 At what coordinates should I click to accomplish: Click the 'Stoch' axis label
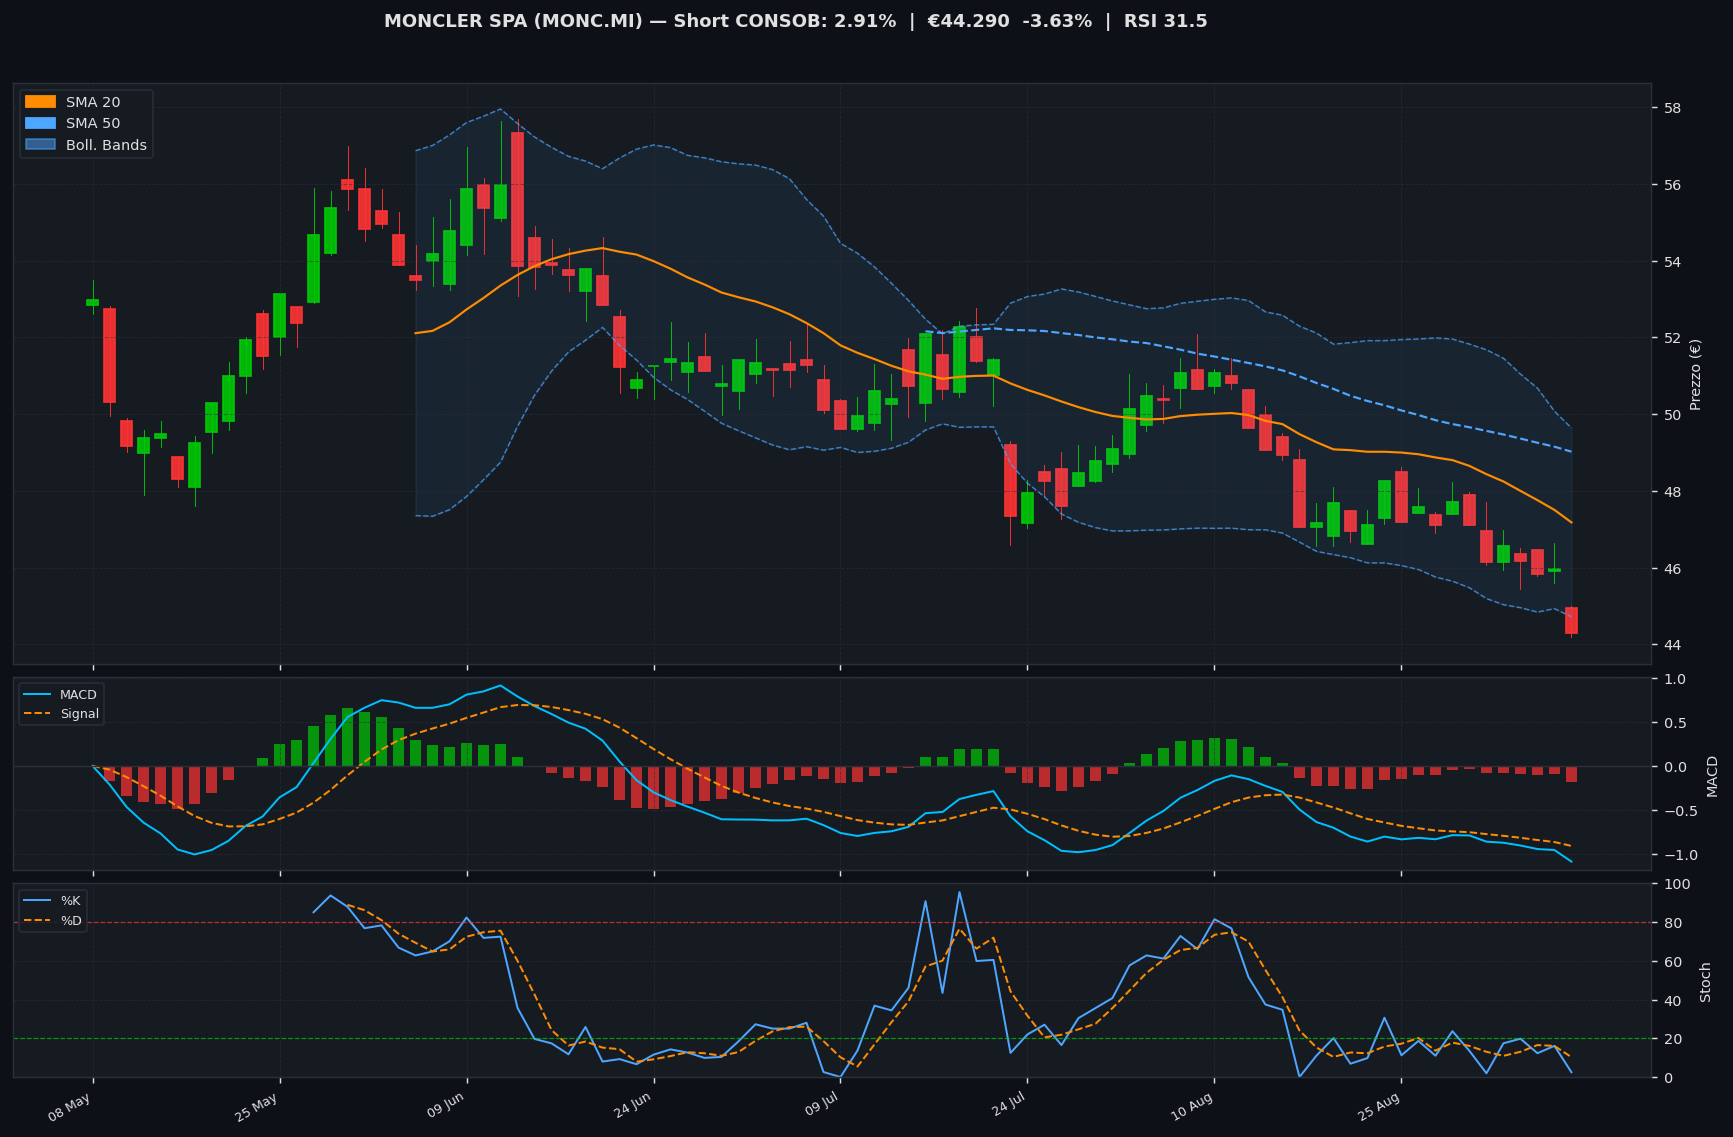(x=1706, y=982)
